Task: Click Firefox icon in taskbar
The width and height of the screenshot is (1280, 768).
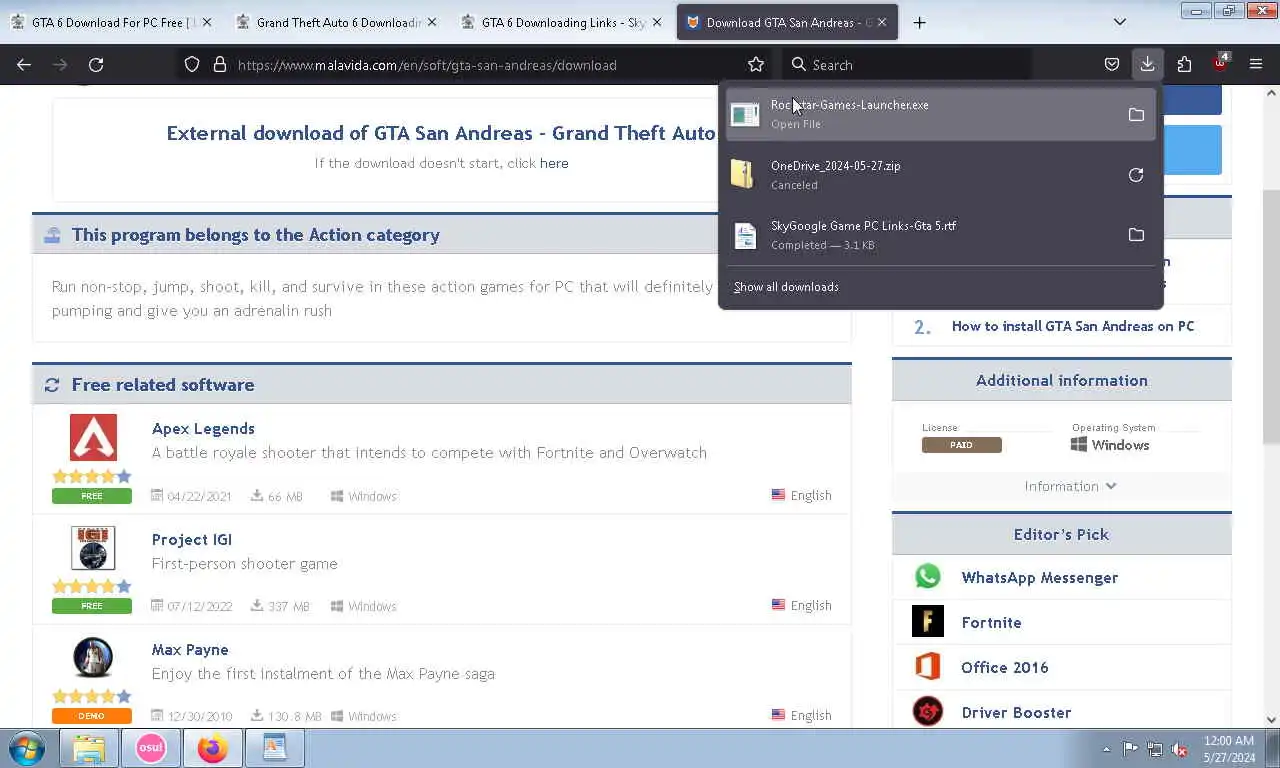Action: point(212,748)
